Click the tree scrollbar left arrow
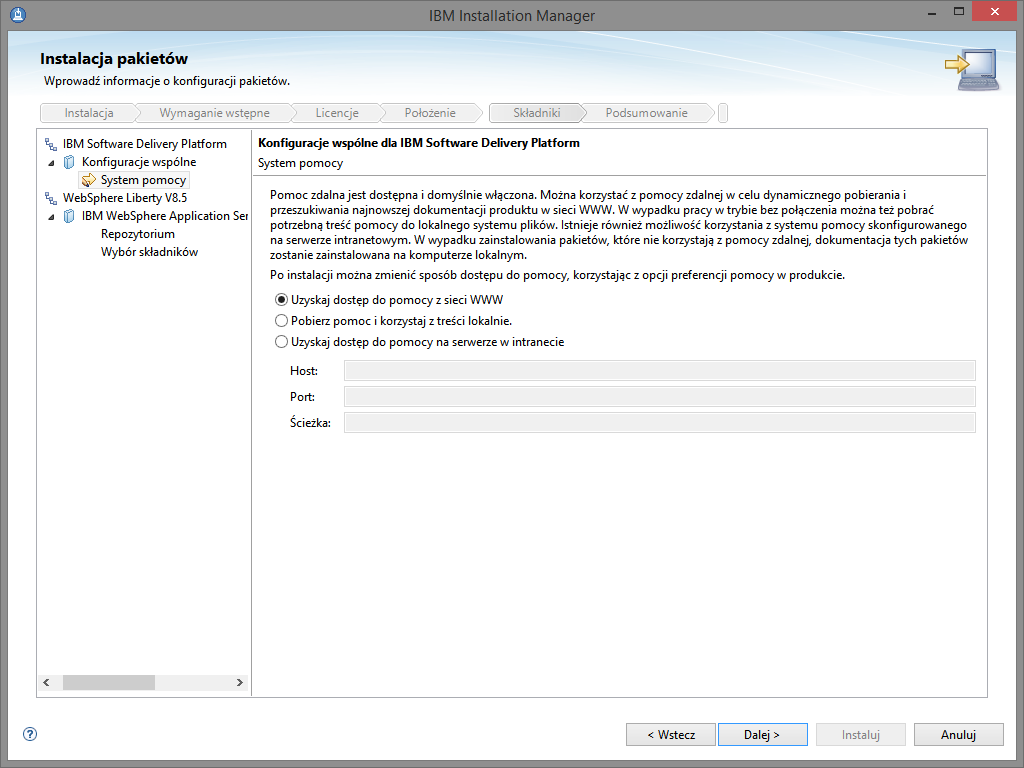Screen dimensions: 1024x768 [x=46, y=682]
